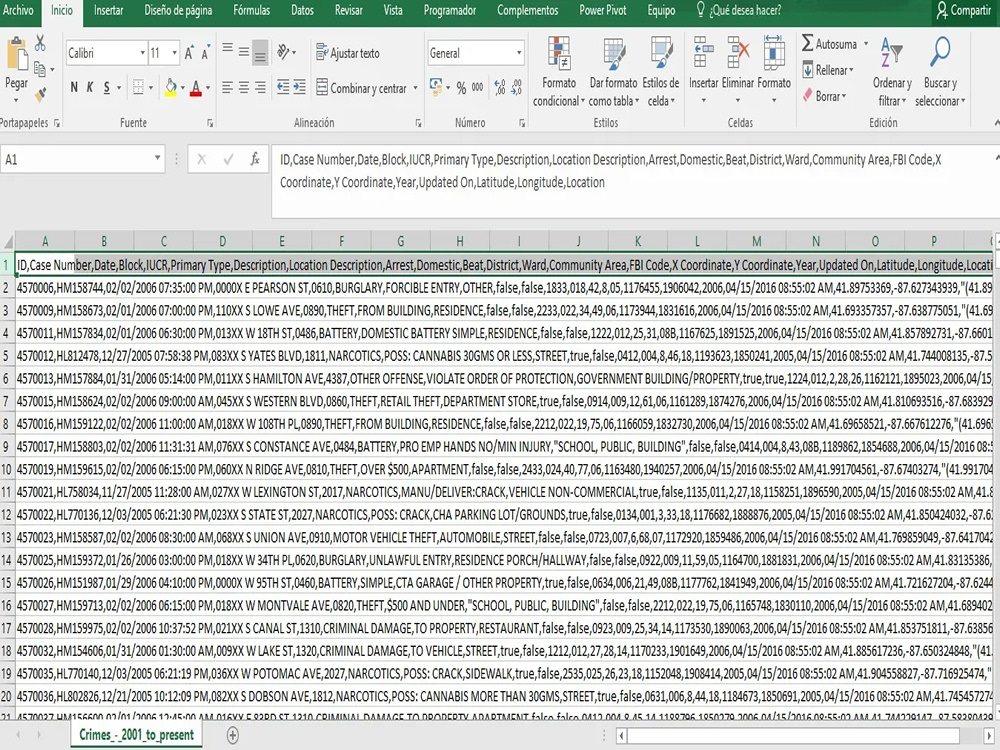
Task: Click the insert function fx icon
Action: [x=255, y=159]
